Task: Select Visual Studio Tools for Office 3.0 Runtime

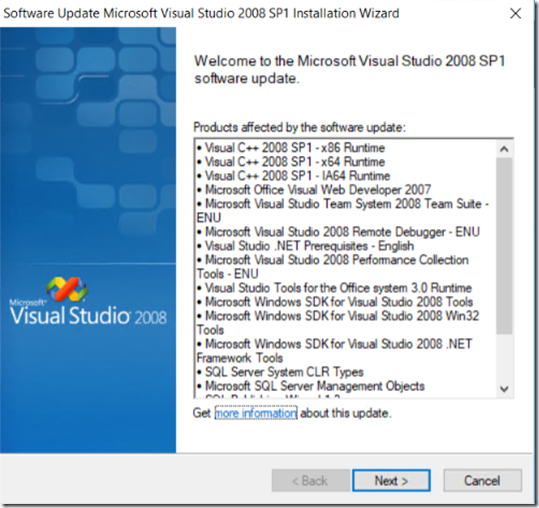Action: pos(334,288)
